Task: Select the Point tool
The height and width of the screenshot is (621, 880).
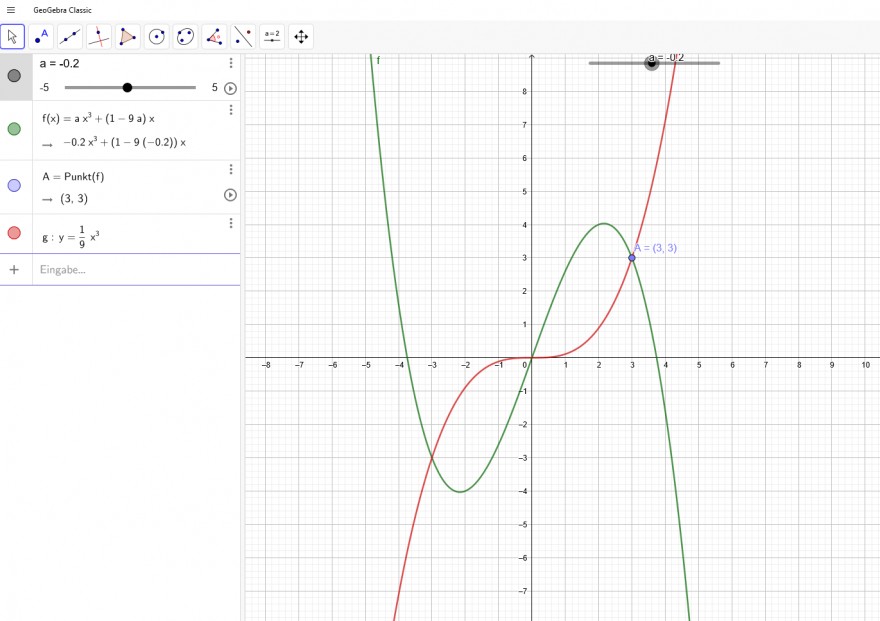Action: [x=42, y=37]
